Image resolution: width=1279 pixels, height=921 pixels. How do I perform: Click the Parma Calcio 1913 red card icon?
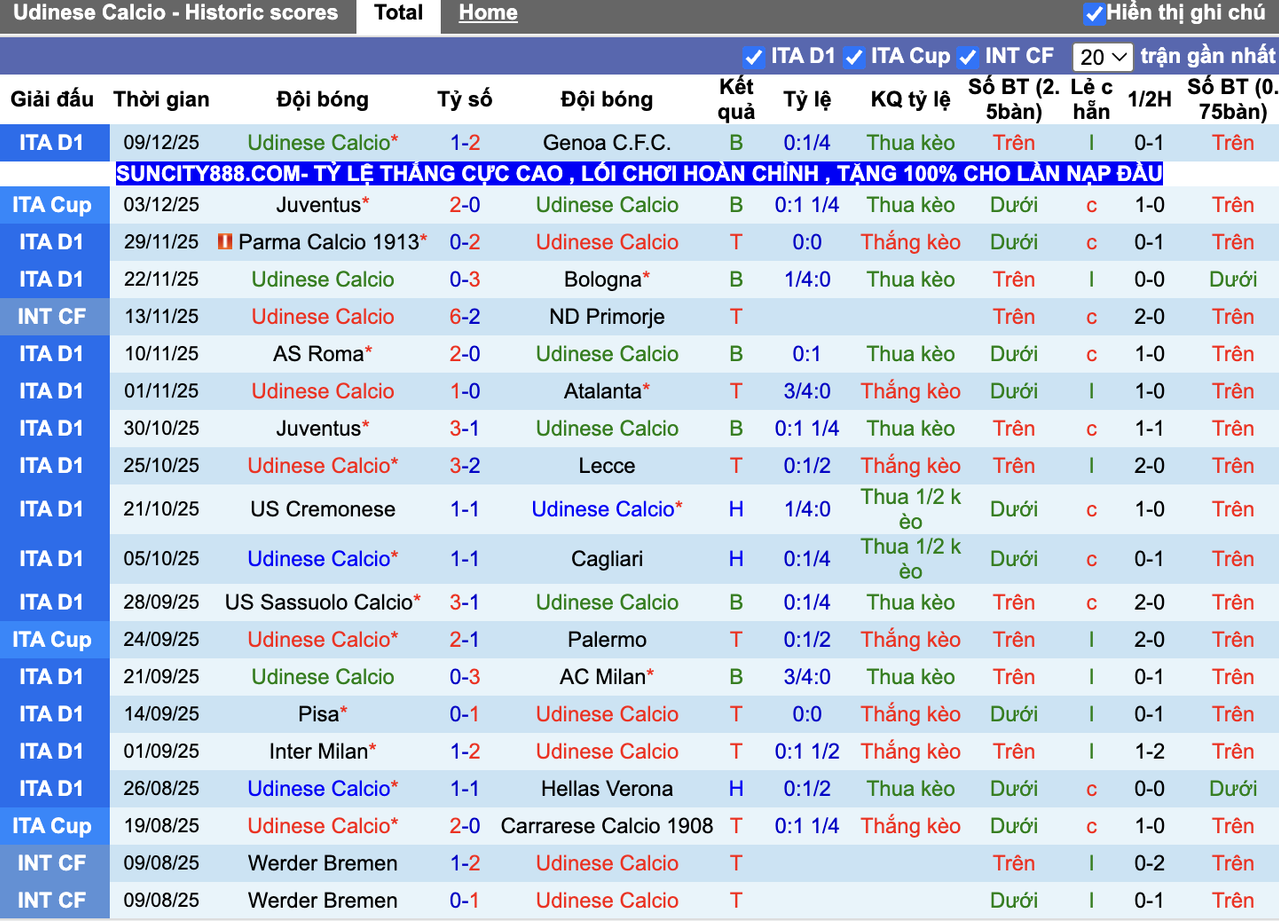(225, 242)
